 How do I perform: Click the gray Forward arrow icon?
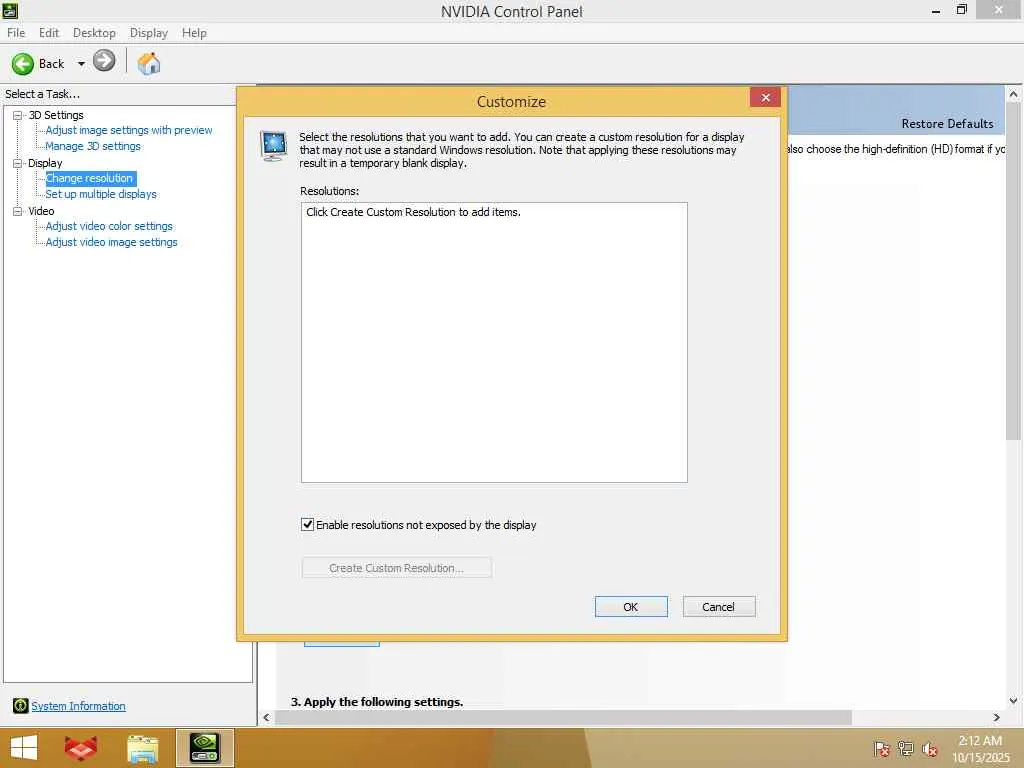(104, 61)
